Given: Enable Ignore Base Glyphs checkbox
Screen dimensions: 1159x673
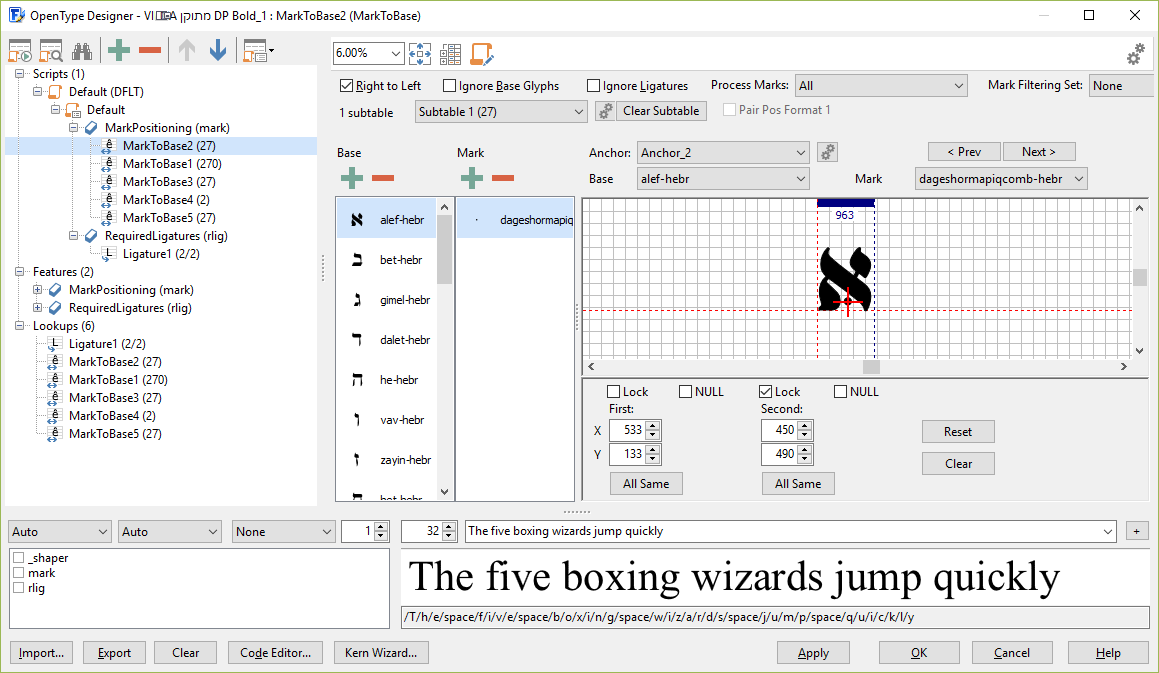Looking at the screenshot, I should point(449,86).
